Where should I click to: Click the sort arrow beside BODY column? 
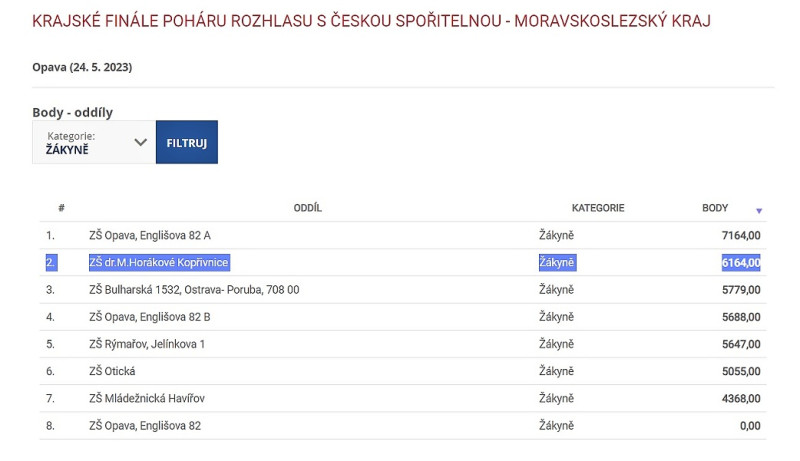coord(759,210)
